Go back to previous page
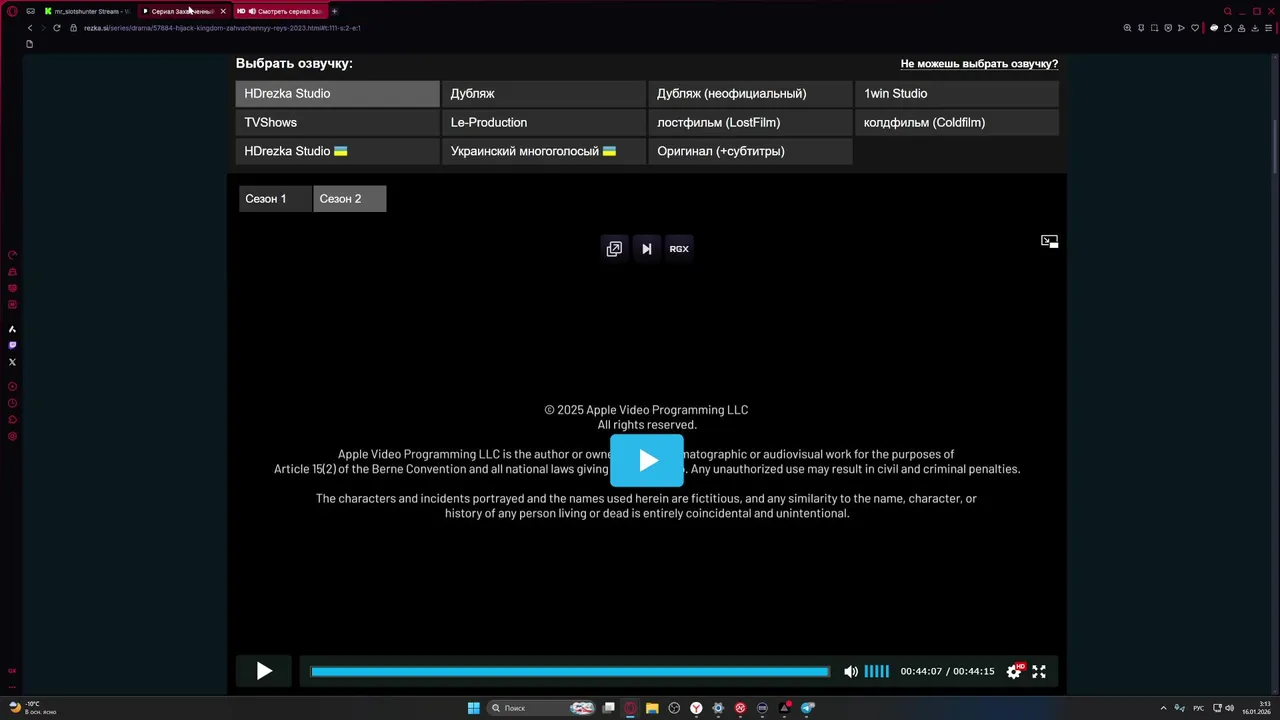 pos(30,28)
